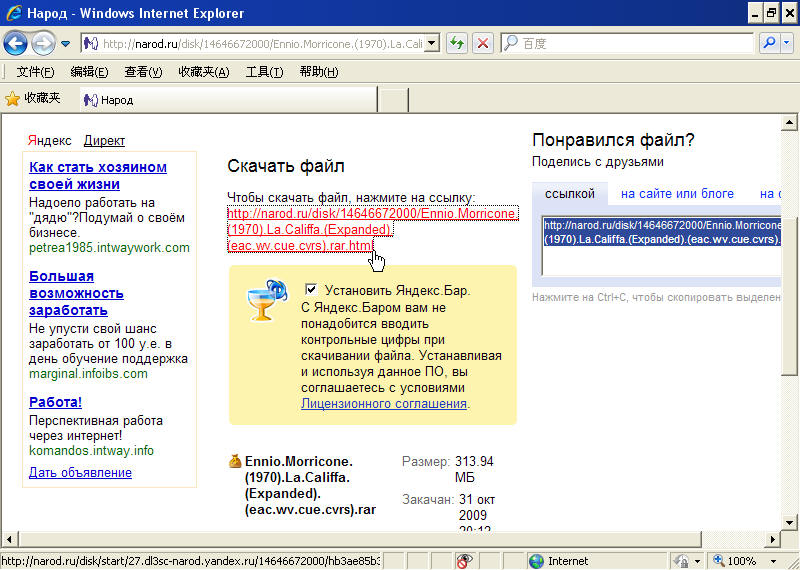The width and height of the screenshot is (800, 570).
Task: Click the address bar URL field
Action: click(263, 44)
